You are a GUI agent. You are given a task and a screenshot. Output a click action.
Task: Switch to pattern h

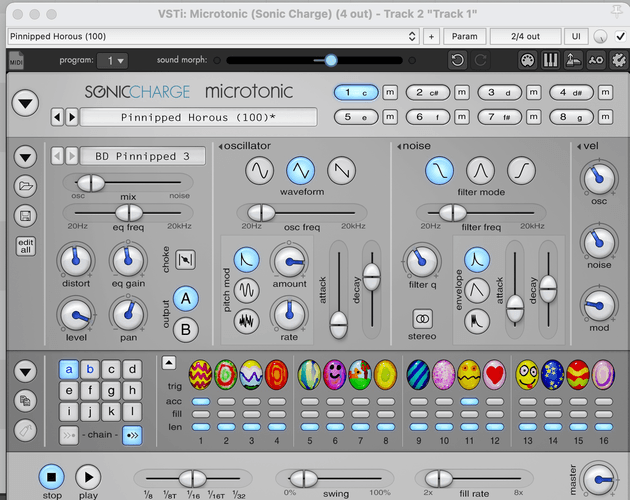point(132,390)
